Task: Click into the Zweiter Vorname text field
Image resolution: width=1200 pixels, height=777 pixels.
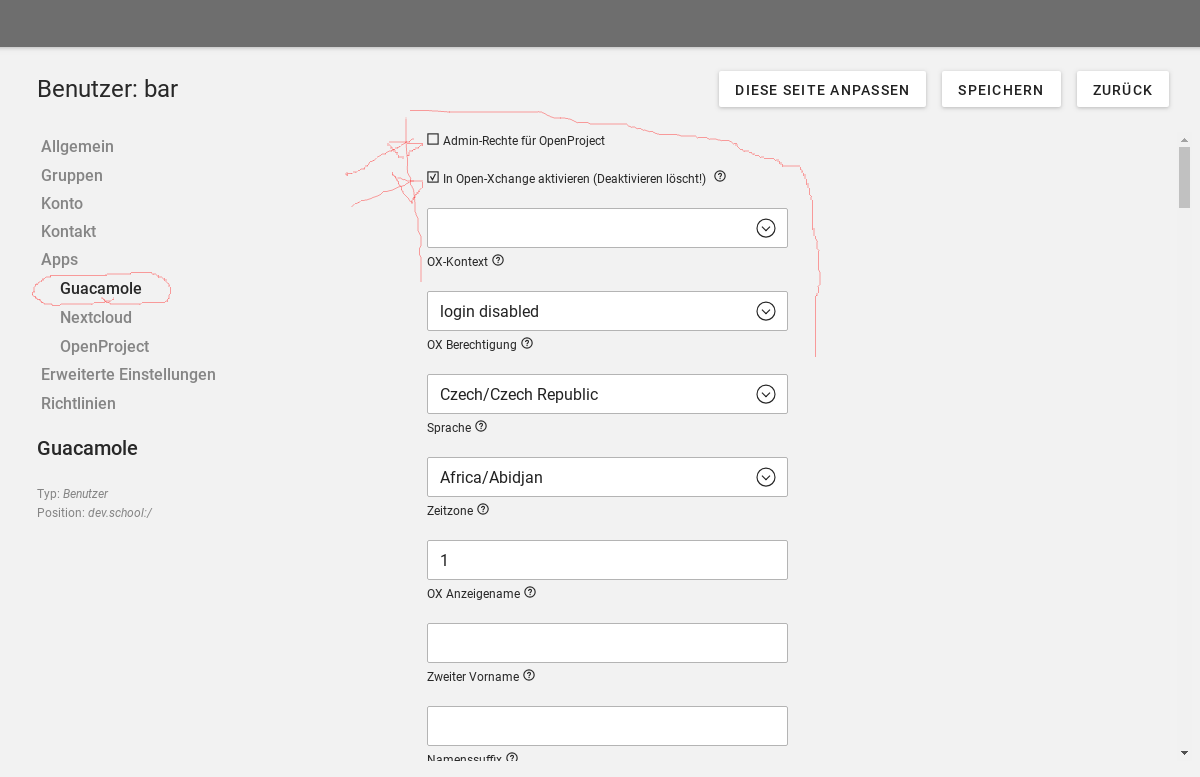Action: (x=607, y=643)
